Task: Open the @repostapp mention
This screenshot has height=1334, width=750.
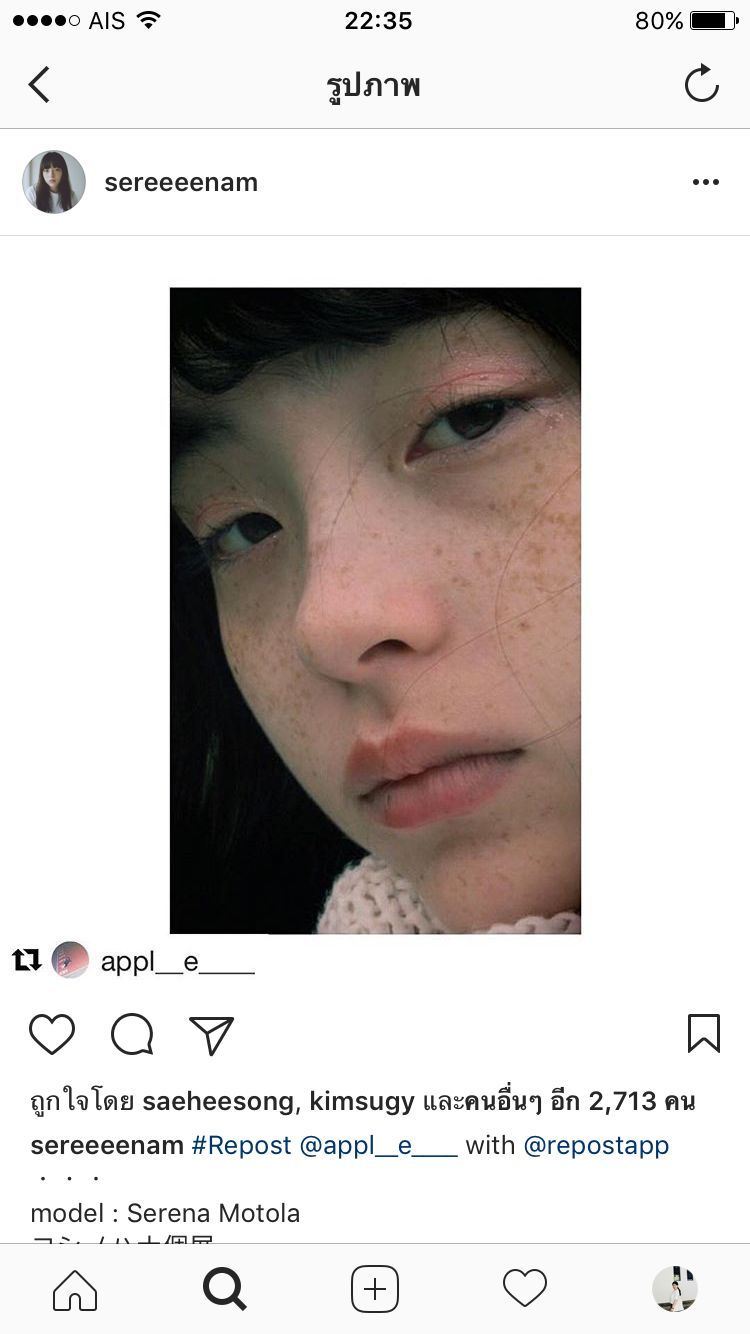Action: tap(596, 1146)
